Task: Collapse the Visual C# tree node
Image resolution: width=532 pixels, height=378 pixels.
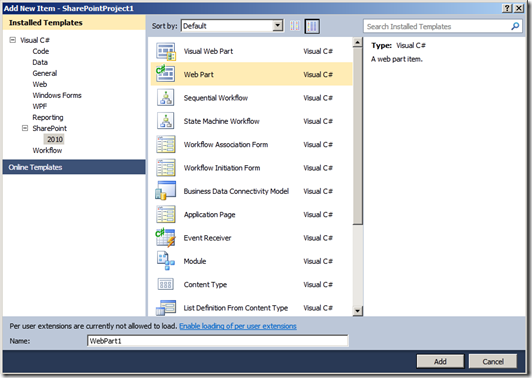Action: [13, 40]
